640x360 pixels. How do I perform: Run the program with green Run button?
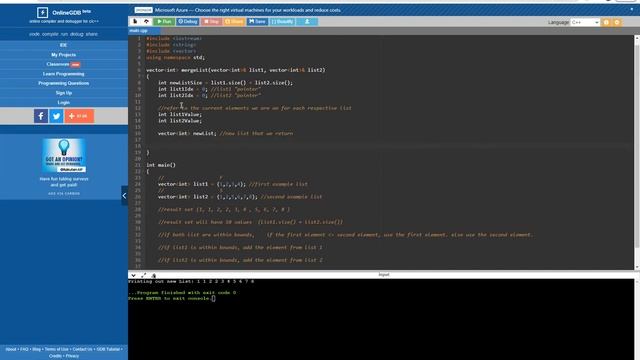pos(164,22)
